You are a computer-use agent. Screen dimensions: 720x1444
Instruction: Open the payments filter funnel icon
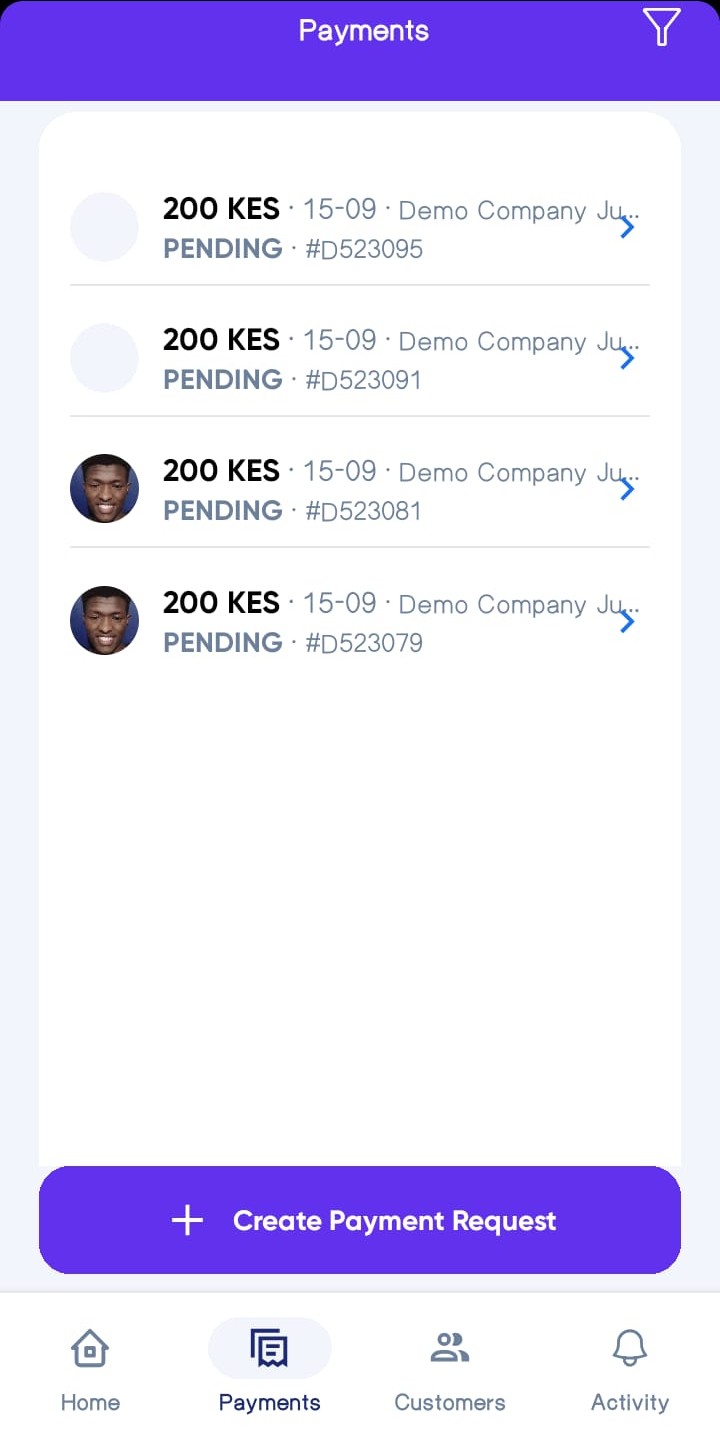coord(661,27)
